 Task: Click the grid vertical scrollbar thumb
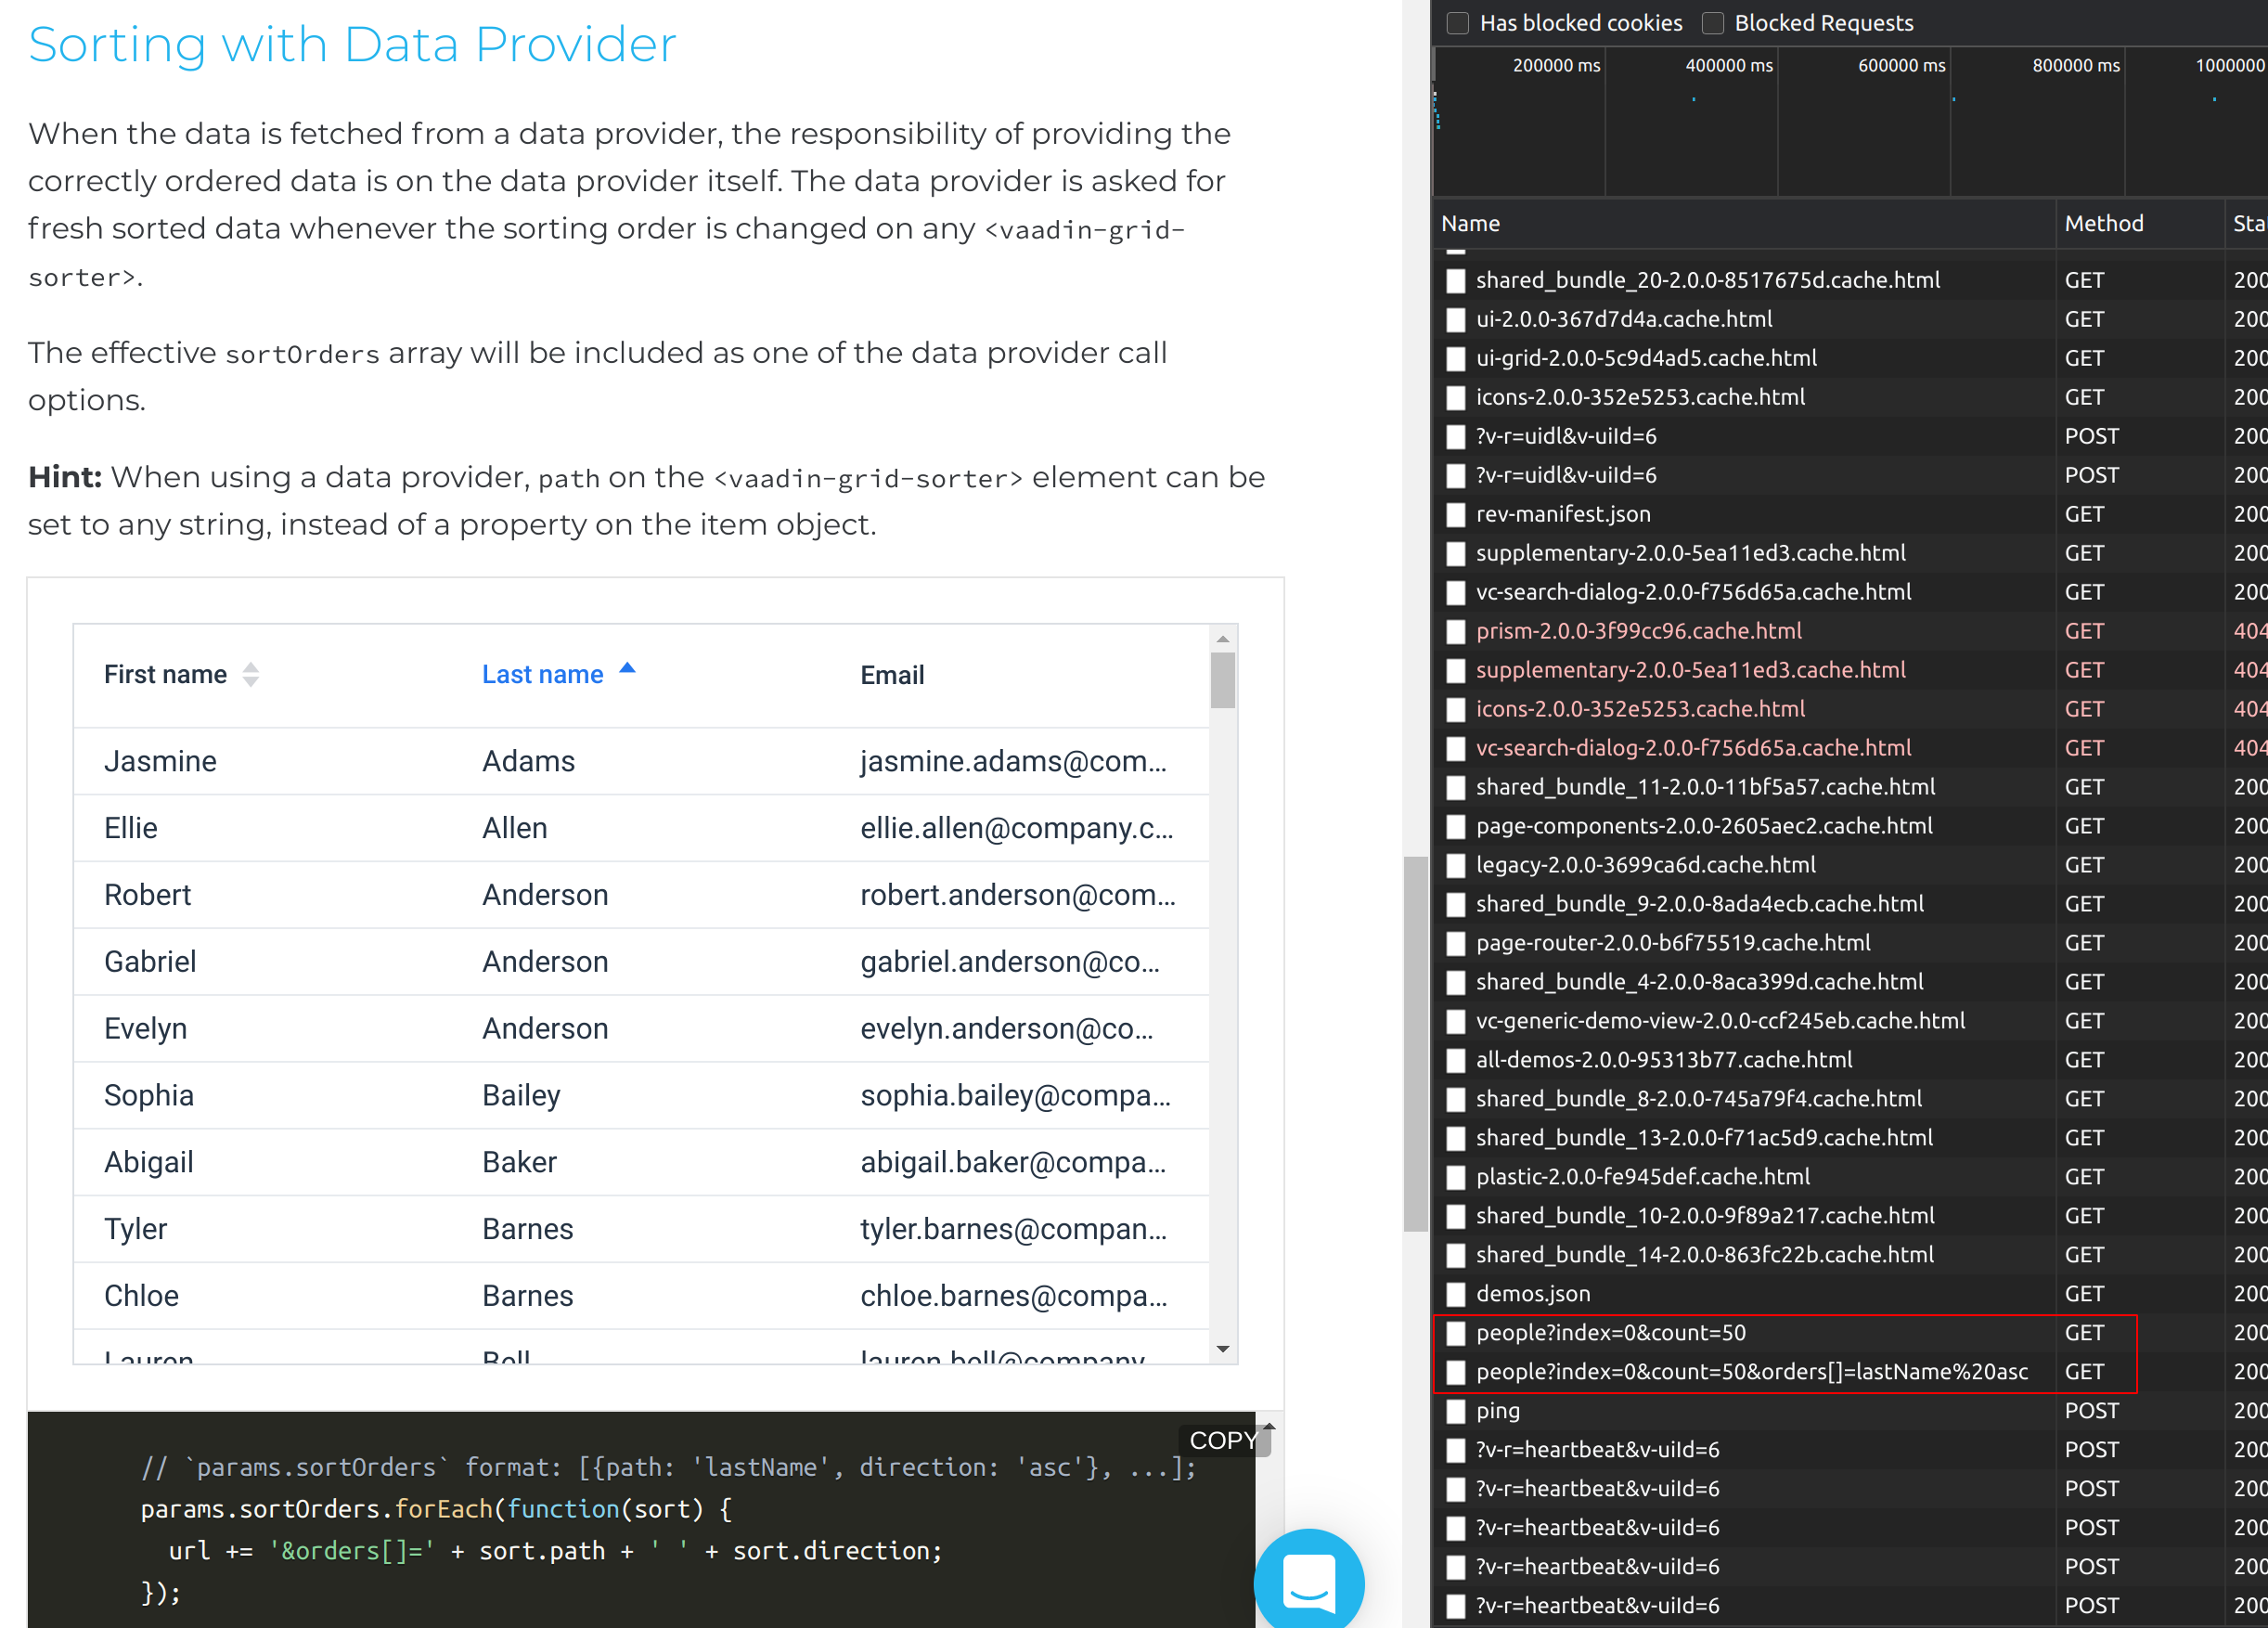(x=1222, y=680)
